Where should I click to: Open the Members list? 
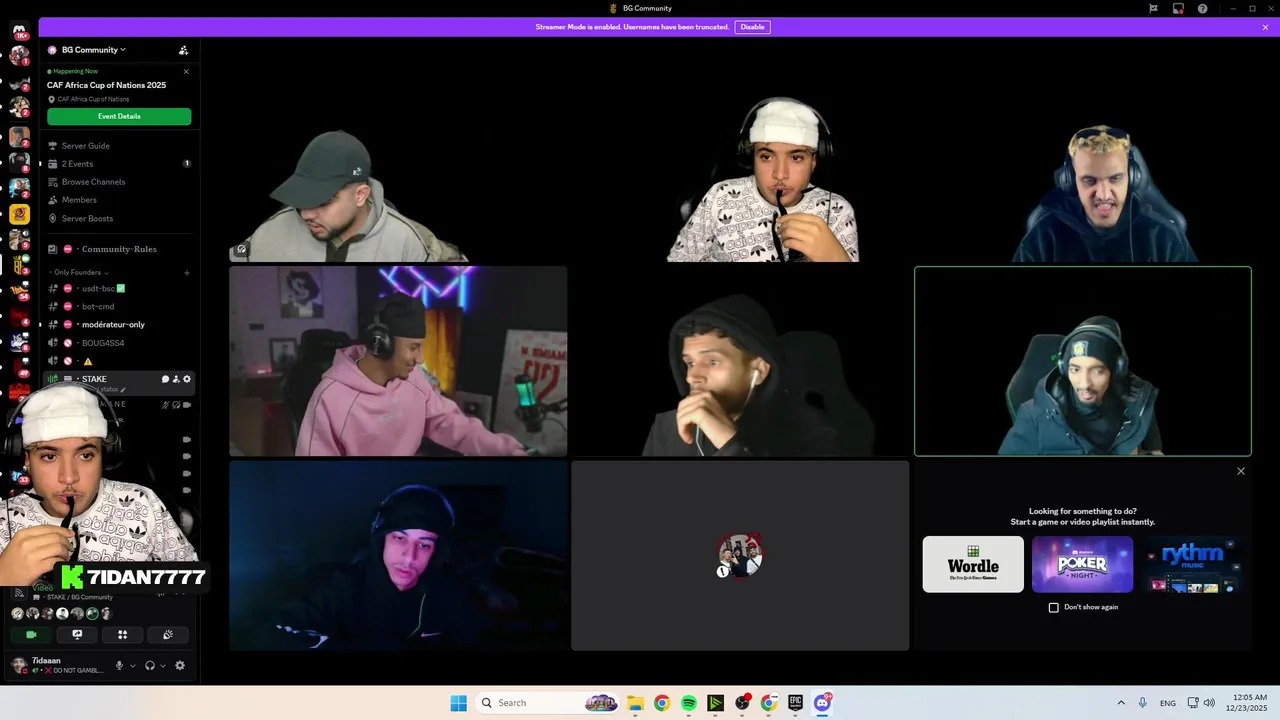coord(119,200)
